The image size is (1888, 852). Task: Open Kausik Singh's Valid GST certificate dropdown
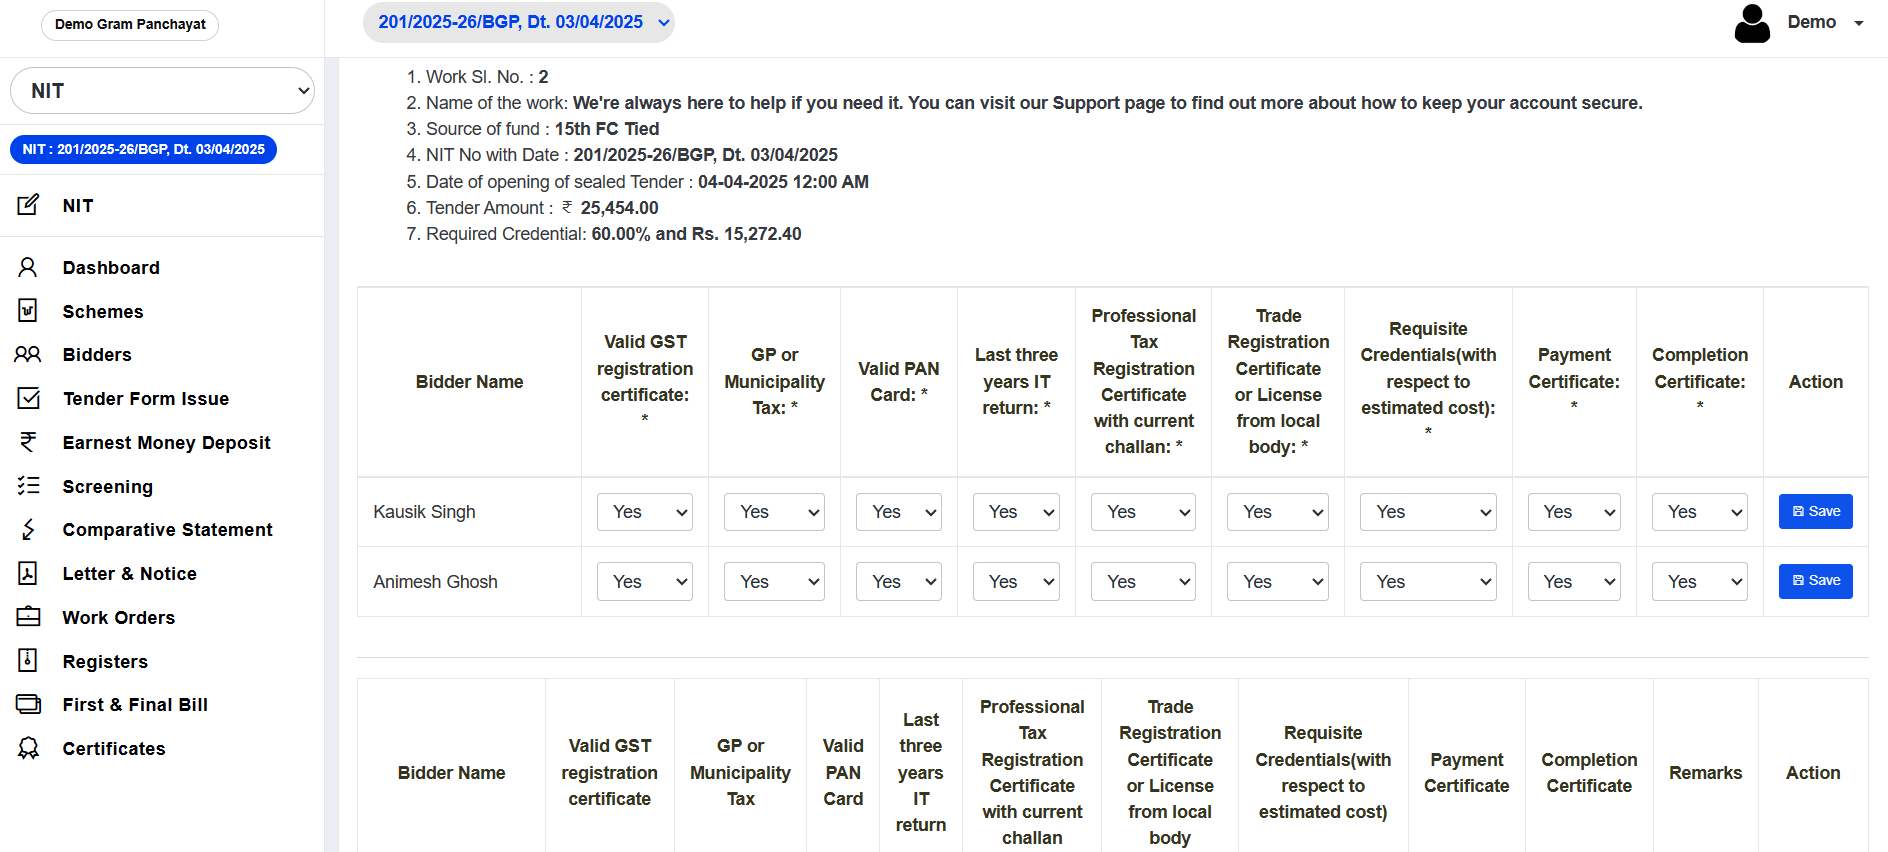645,512
